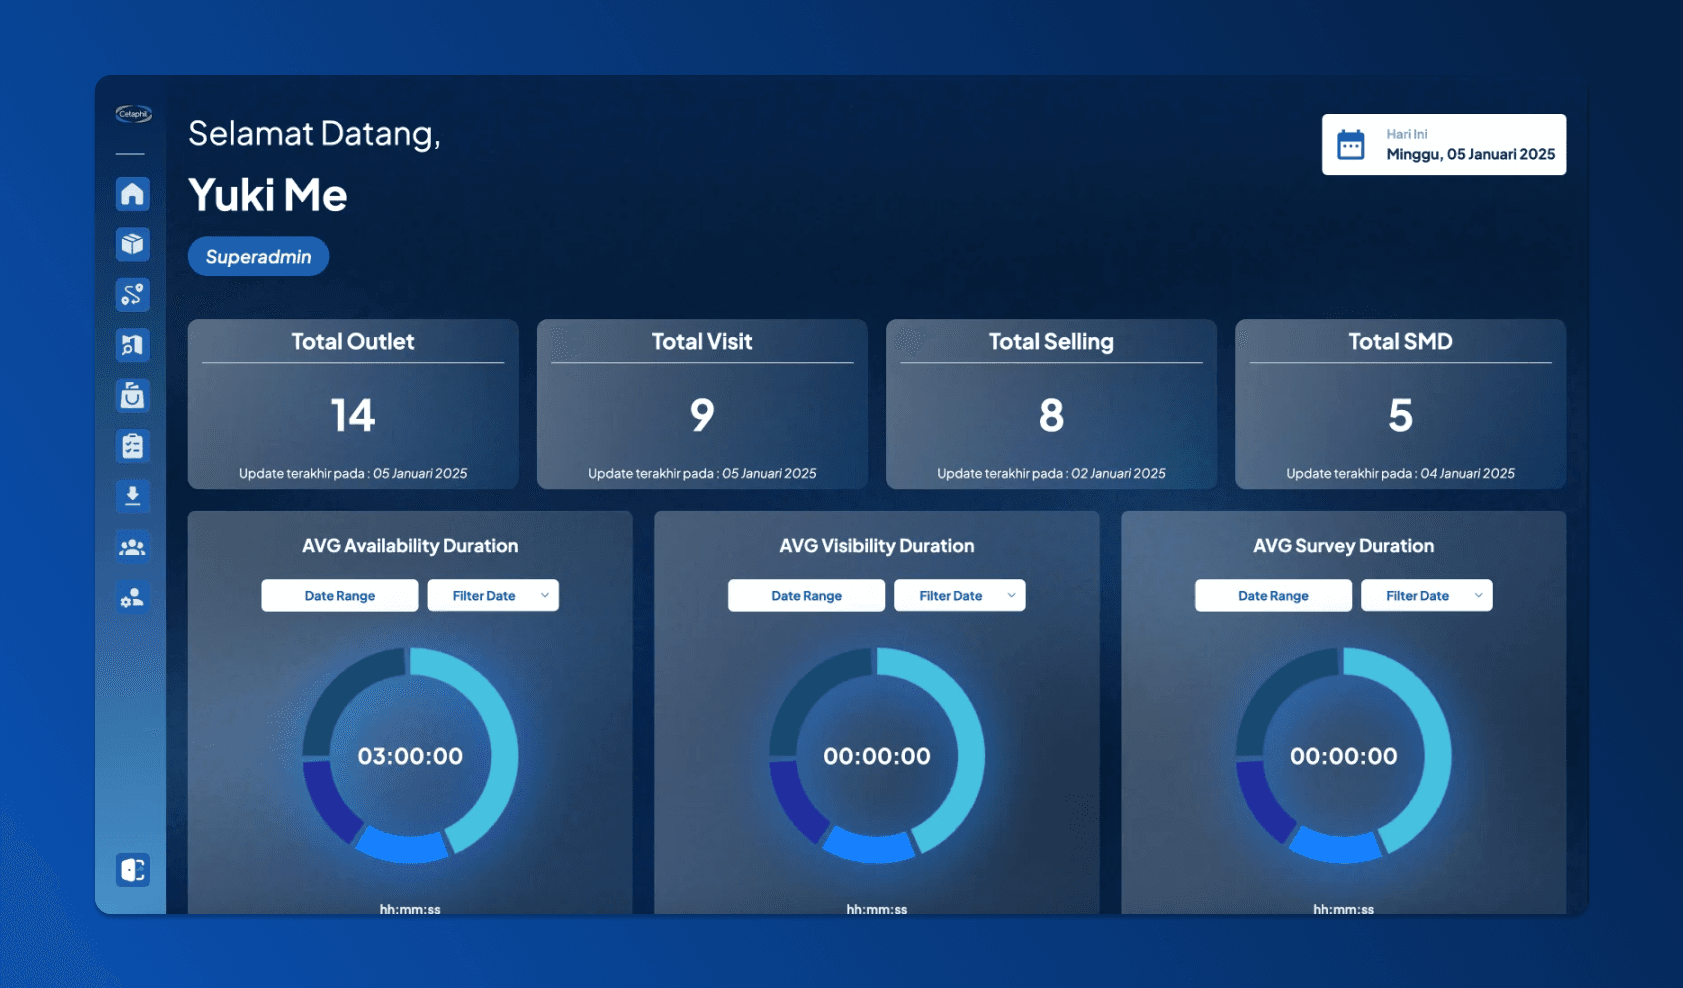
Task: Expand Filter Date dropdown under AVG Availability Duration
Action: click(493, 595)
